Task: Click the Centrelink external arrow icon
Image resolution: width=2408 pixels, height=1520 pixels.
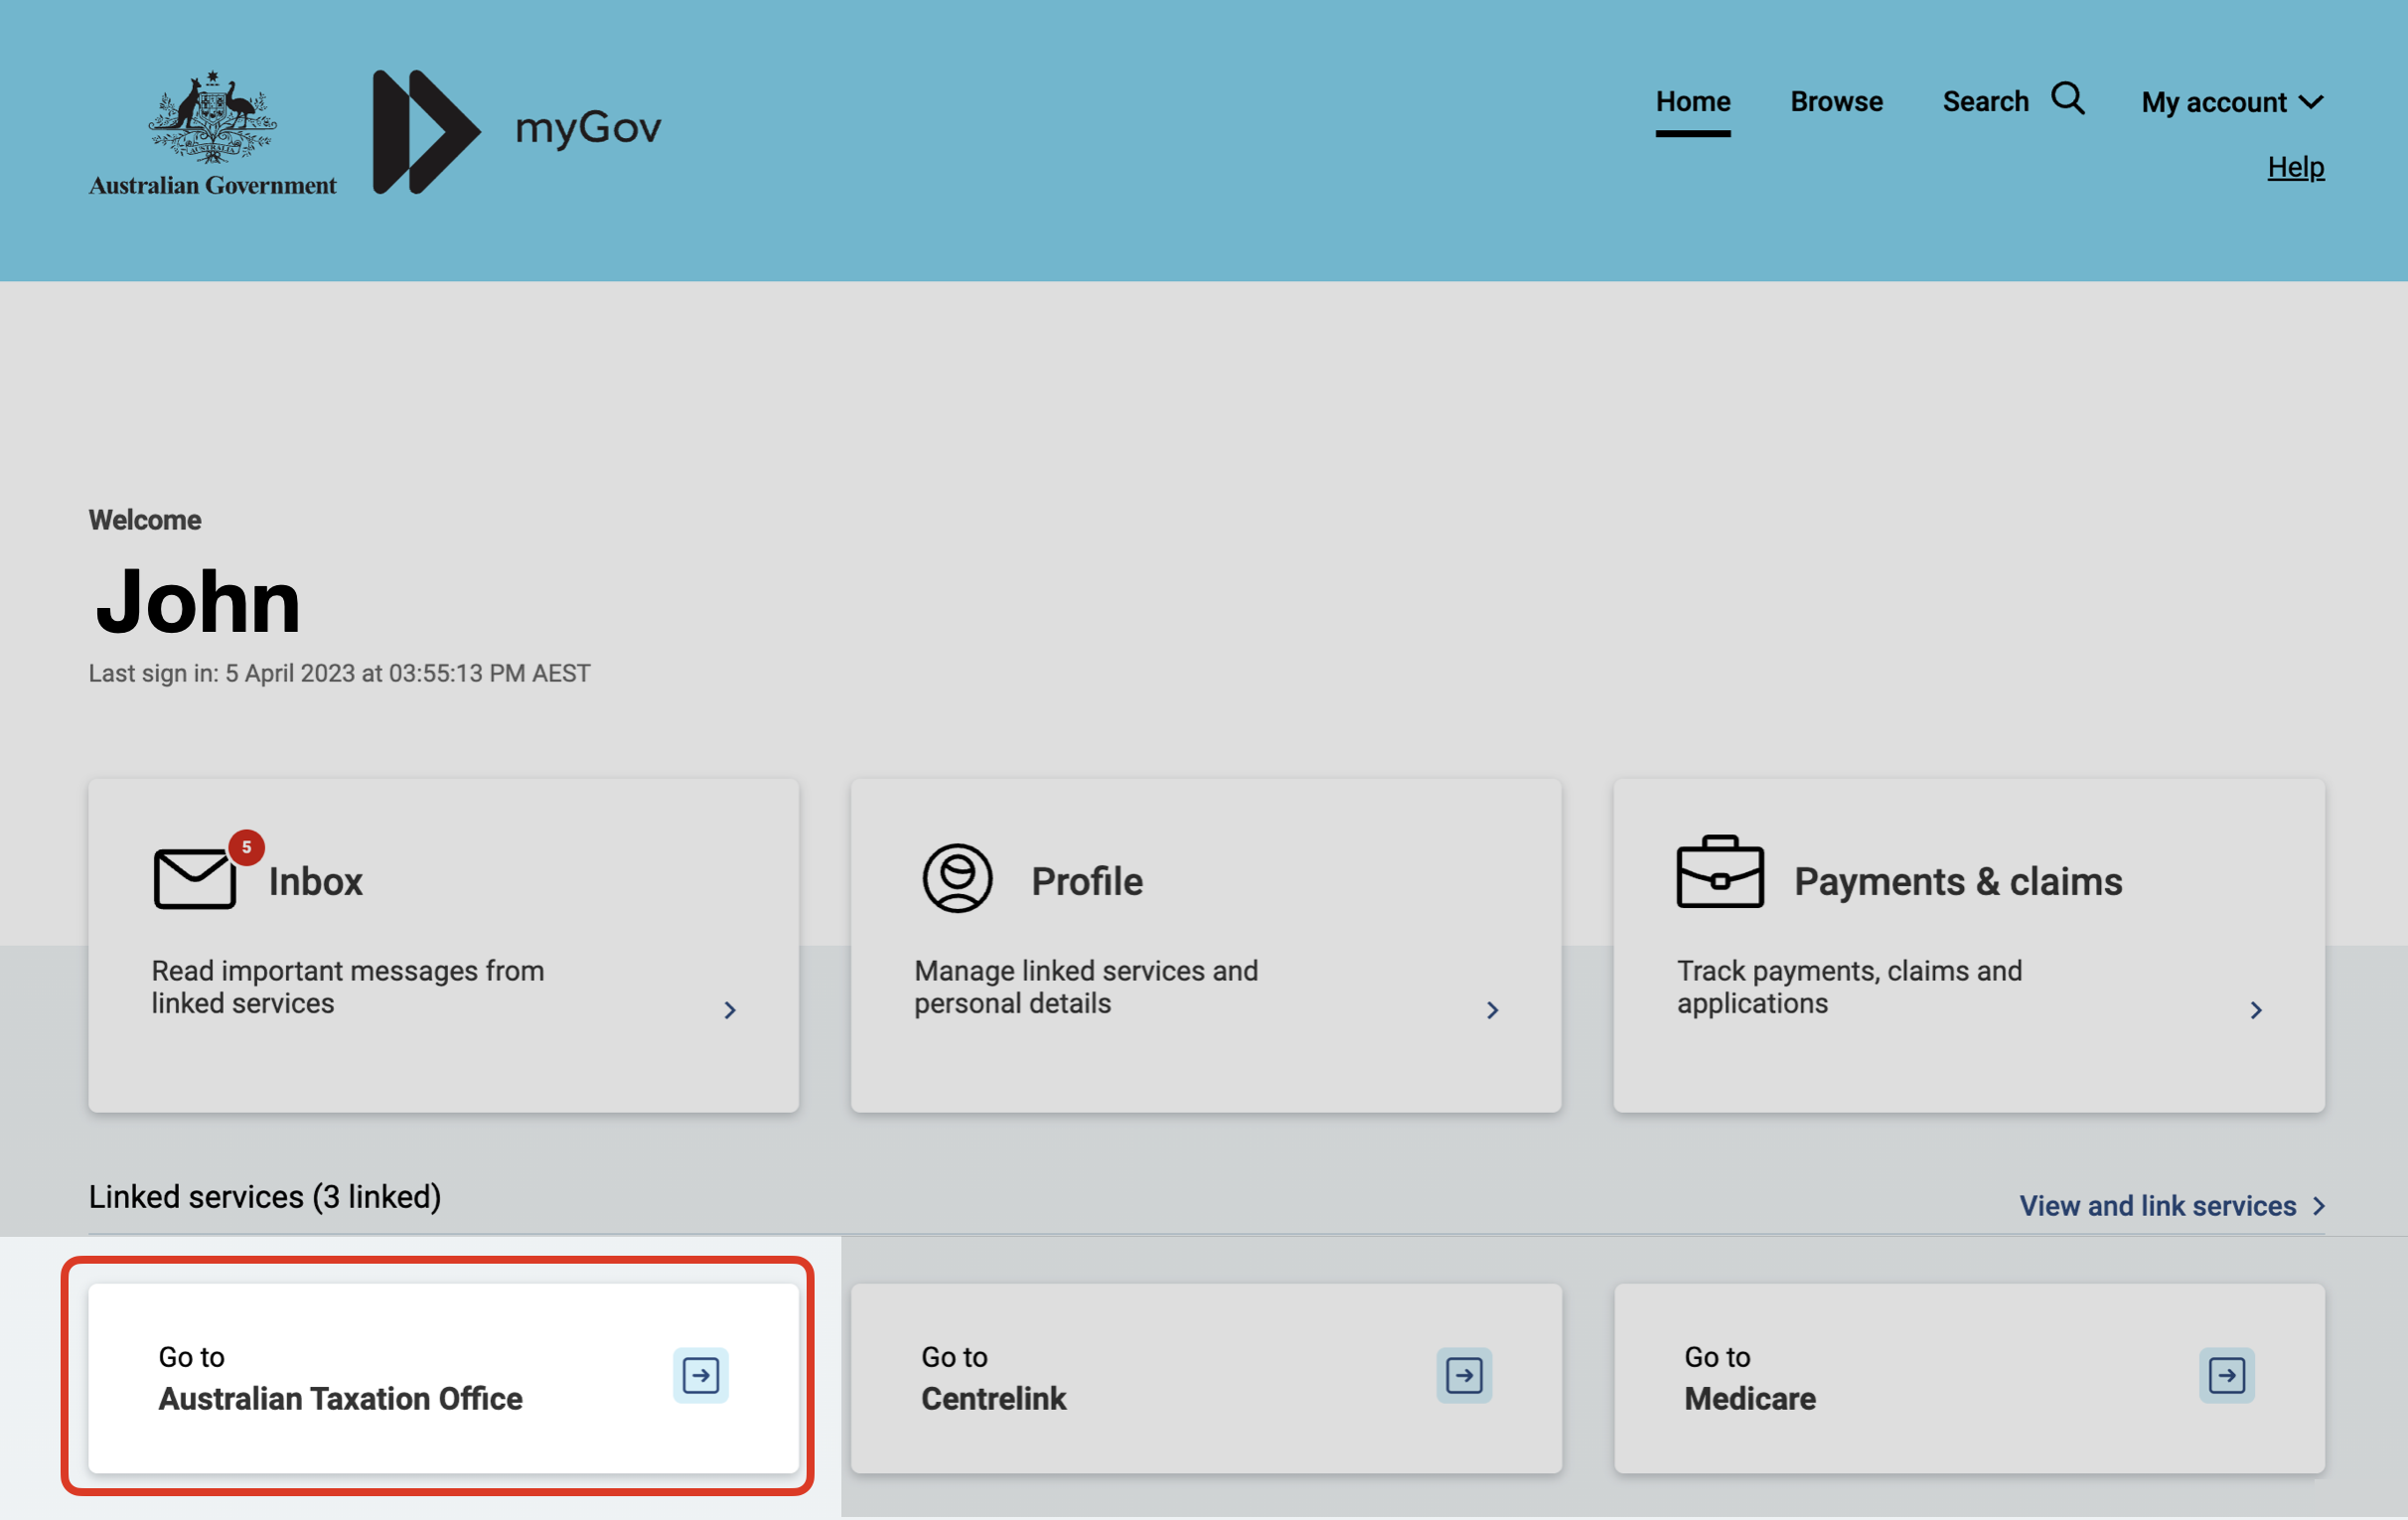Action: tap(1464, 1375)
